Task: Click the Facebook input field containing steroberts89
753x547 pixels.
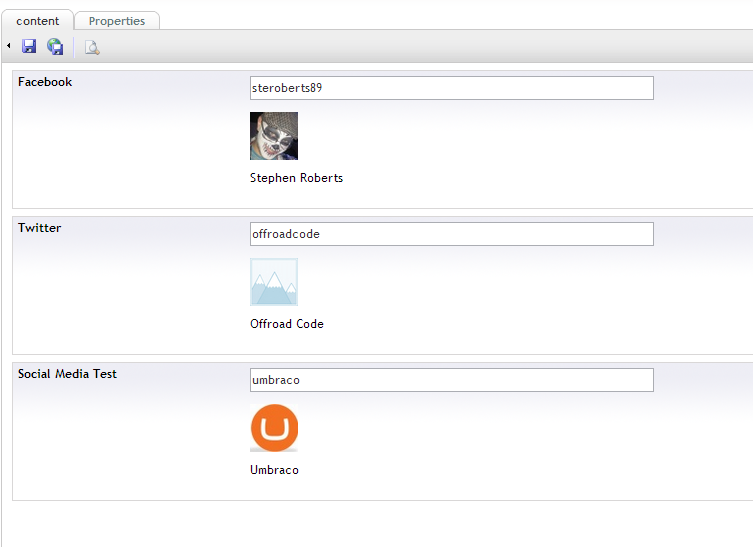Action: 451,88
